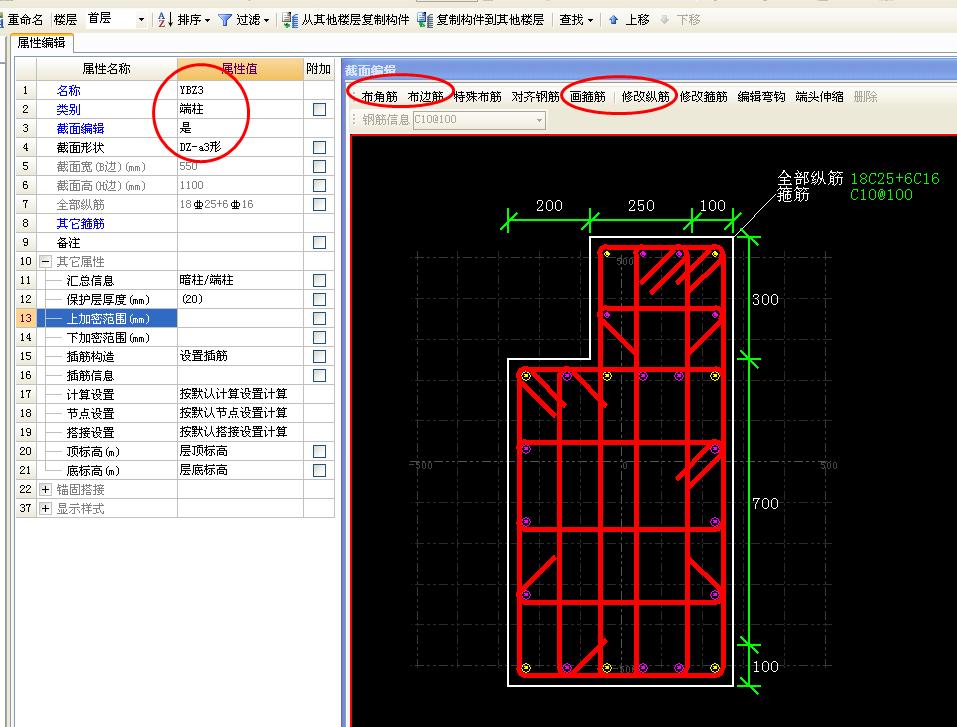Viewport: 957px width, 727px height.
Task: Select the 特殊布筋 tool
Action: pyautogui.click(x=477, y=96)
